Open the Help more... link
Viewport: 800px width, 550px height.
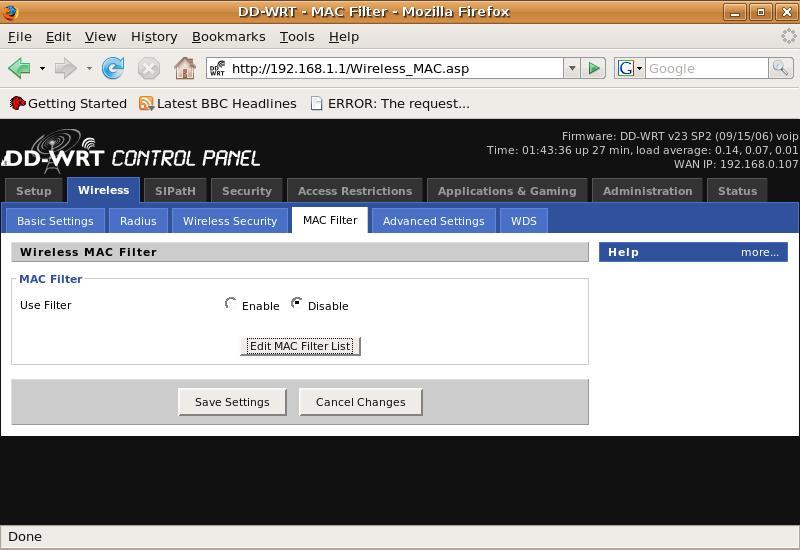coord(760,252)
